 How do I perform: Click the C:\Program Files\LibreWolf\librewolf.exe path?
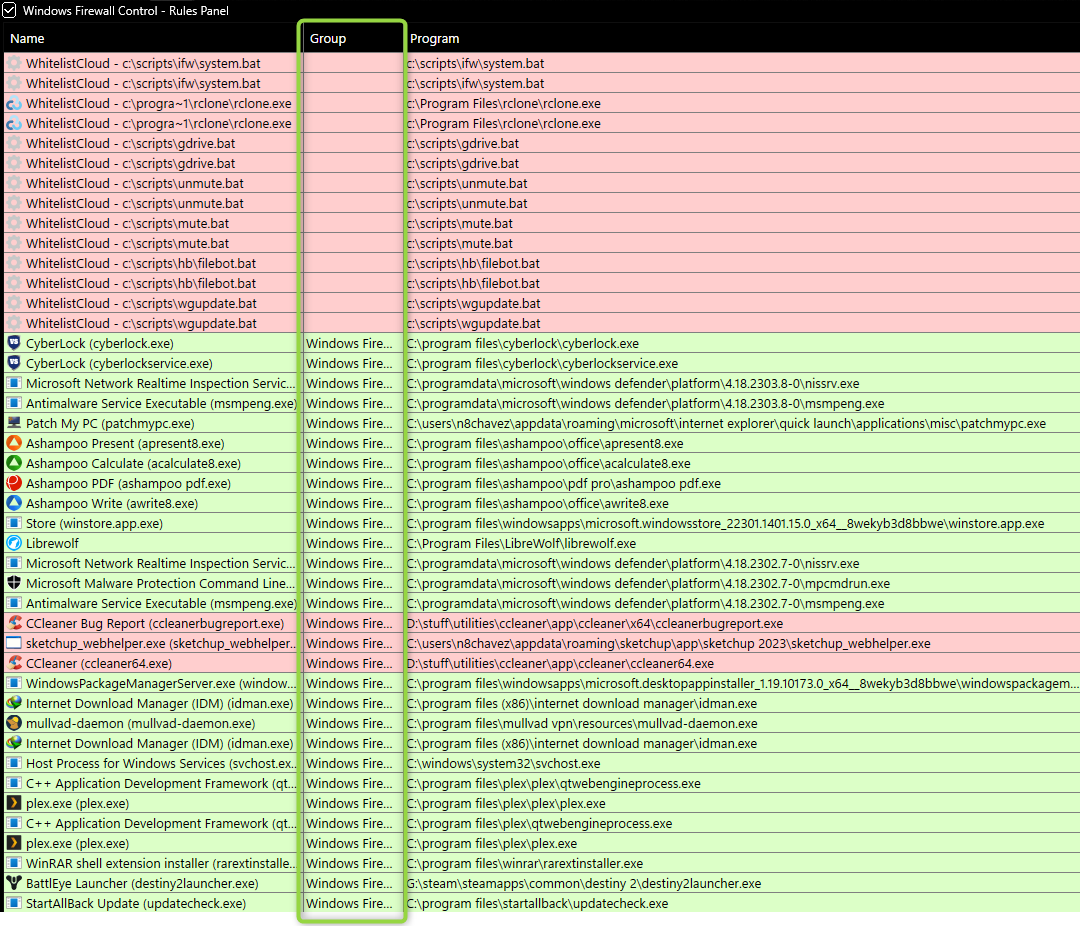(x=521, y=544)
